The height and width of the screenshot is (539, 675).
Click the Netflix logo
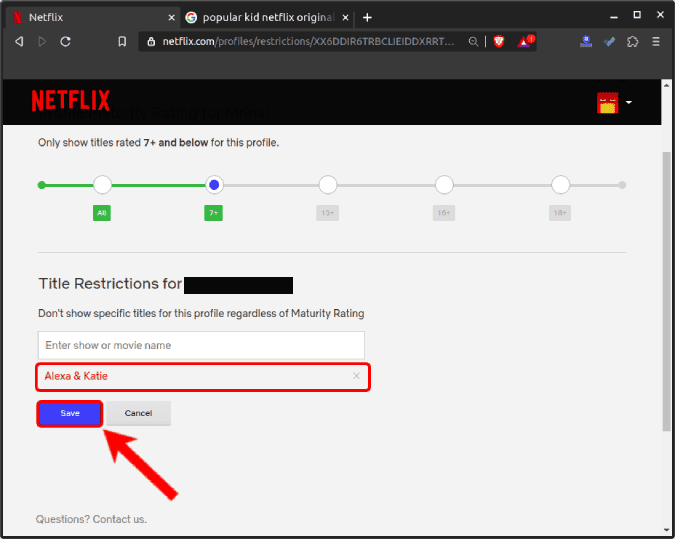click(71, 100)
